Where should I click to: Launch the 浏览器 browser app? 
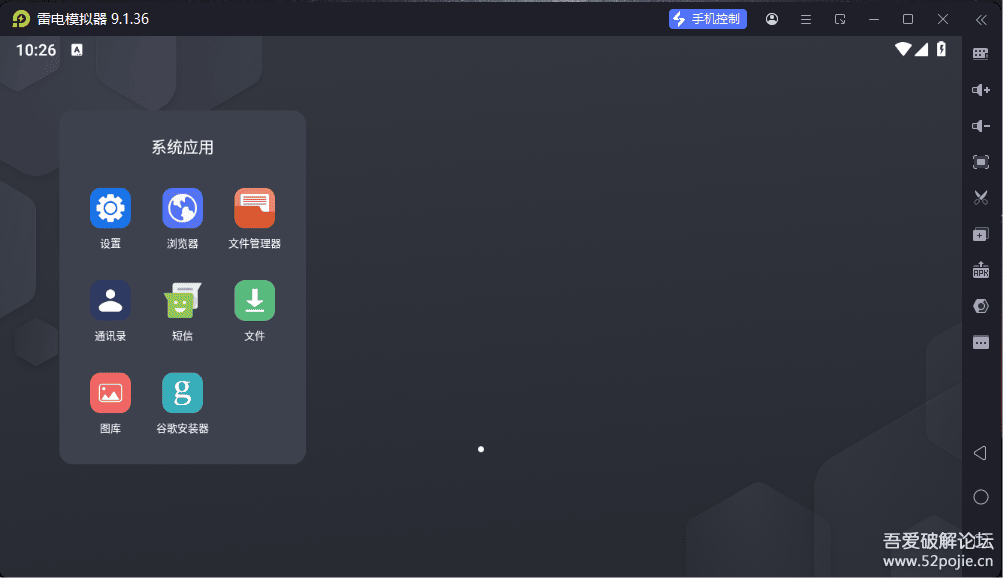pos(182,208)
